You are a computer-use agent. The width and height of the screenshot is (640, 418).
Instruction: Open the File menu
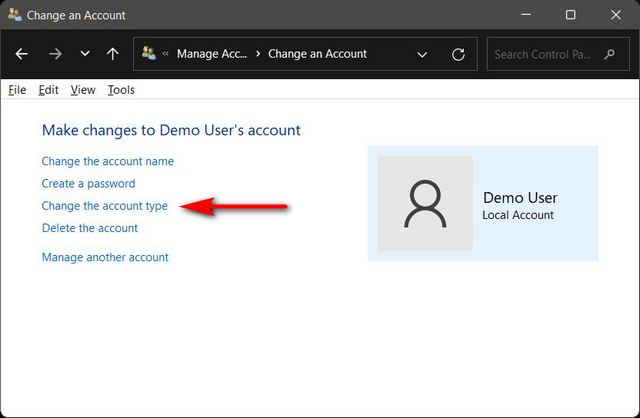tap(17, 90)
